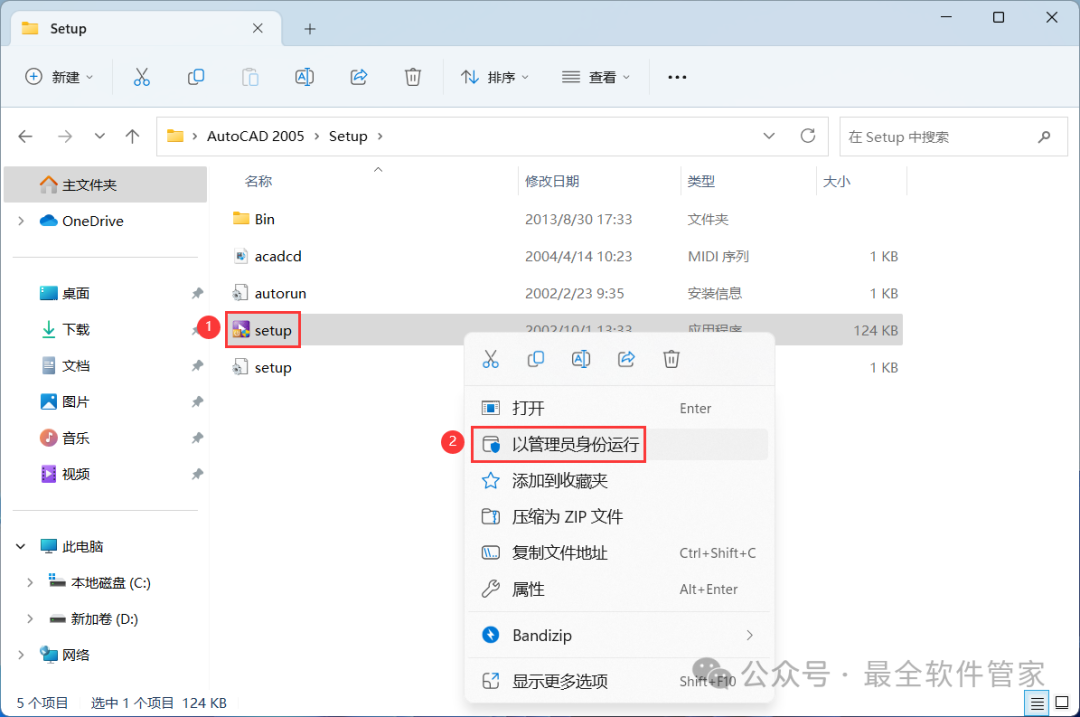The width and height of the screenshot is (1080, 717).
Task: Open the 新建 new item dropdown
Action: click(59, 77)
